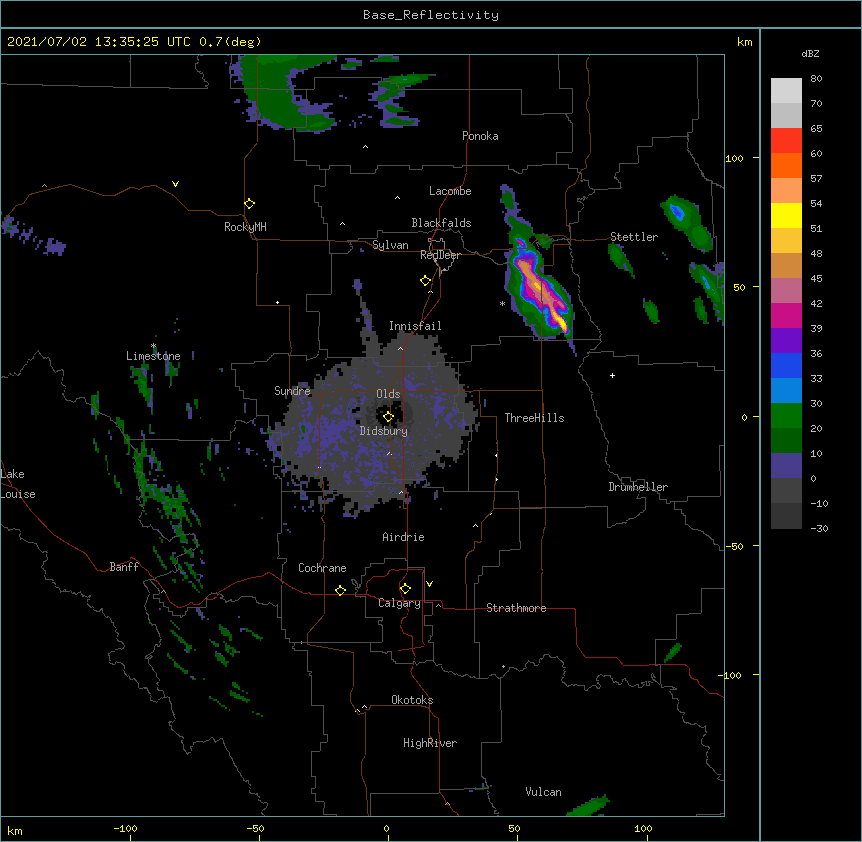862x842 pixels.
Task: Click the -100 tick label on bottom axis
Action: click(125, 829)
